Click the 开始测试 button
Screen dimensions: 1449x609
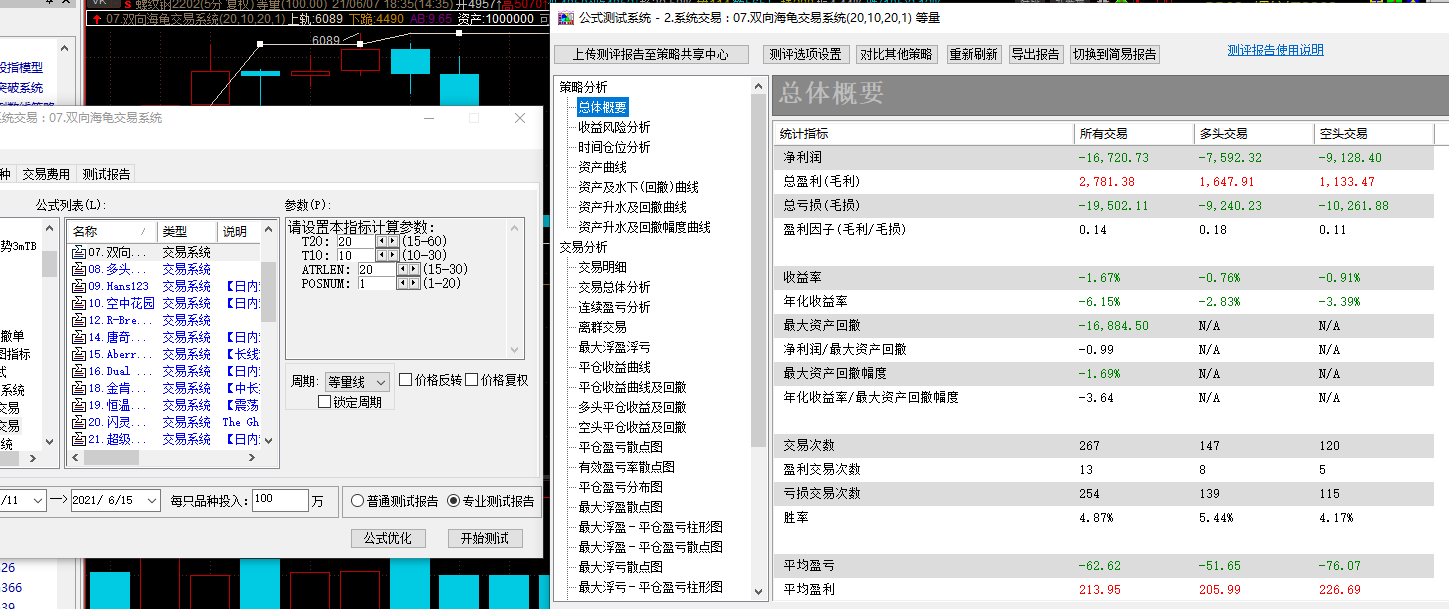coord(485,538)
